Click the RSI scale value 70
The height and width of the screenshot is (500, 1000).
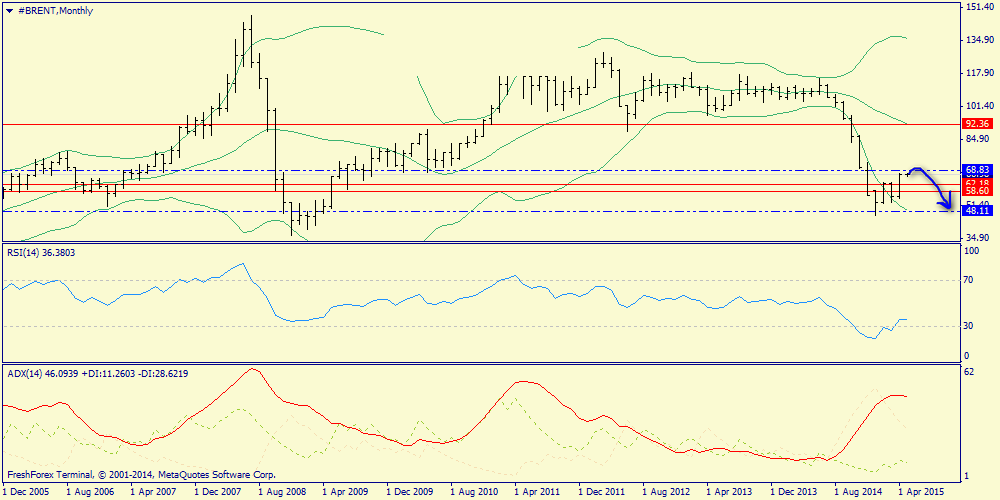pos(968,282)
